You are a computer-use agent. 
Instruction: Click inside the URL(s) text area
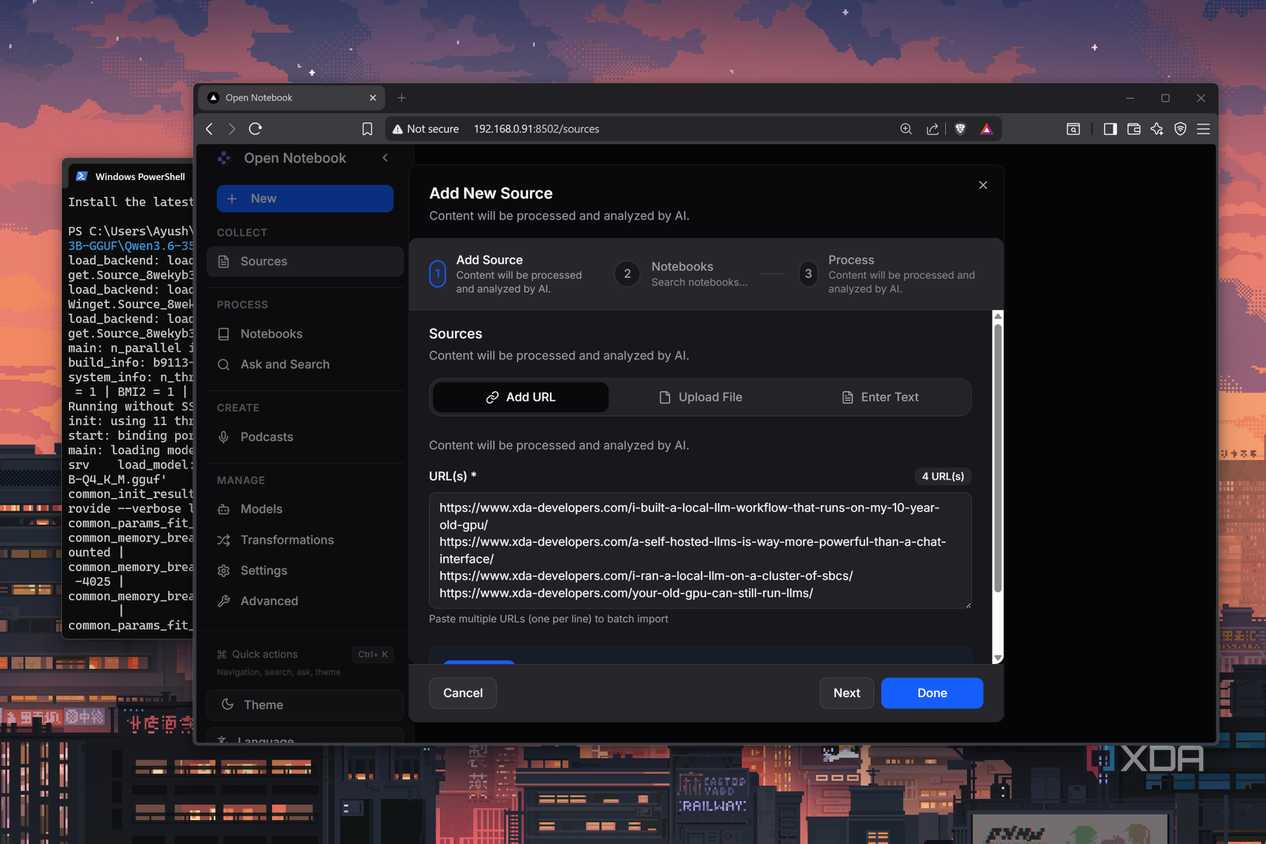click(x=700, y=550)
